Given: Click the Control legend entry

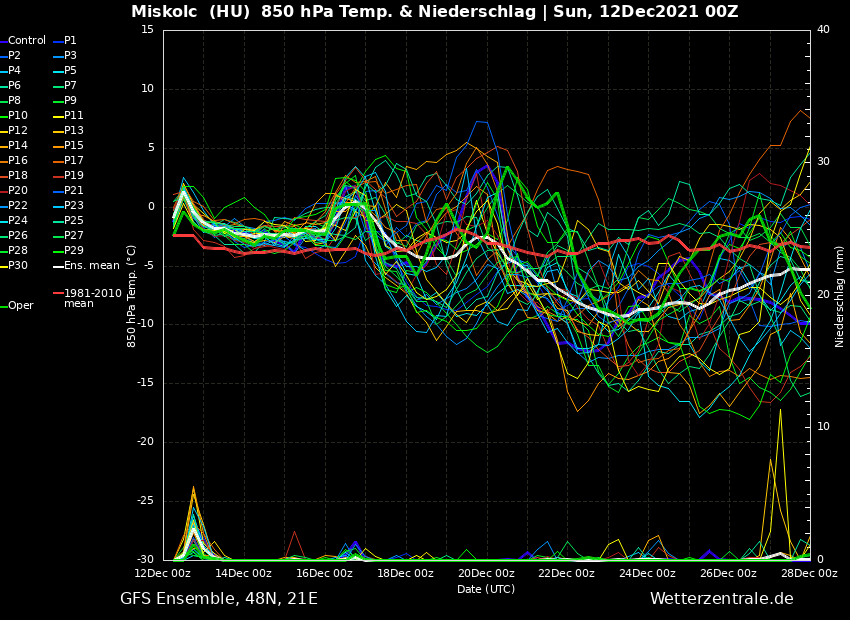Looking at the screenshot, I should click(x=27, y=41).
